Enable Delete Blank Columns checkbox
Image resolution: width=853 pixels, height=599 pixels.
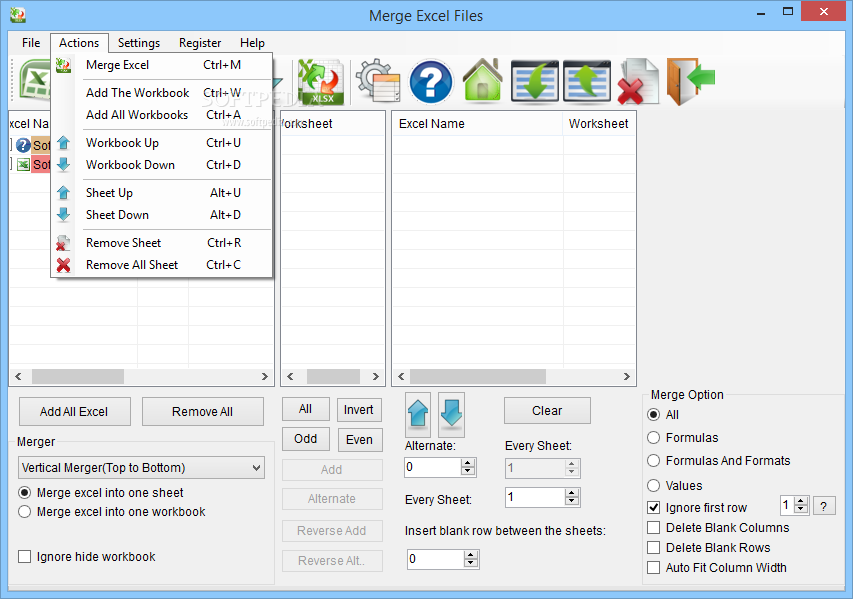point(654,528)
